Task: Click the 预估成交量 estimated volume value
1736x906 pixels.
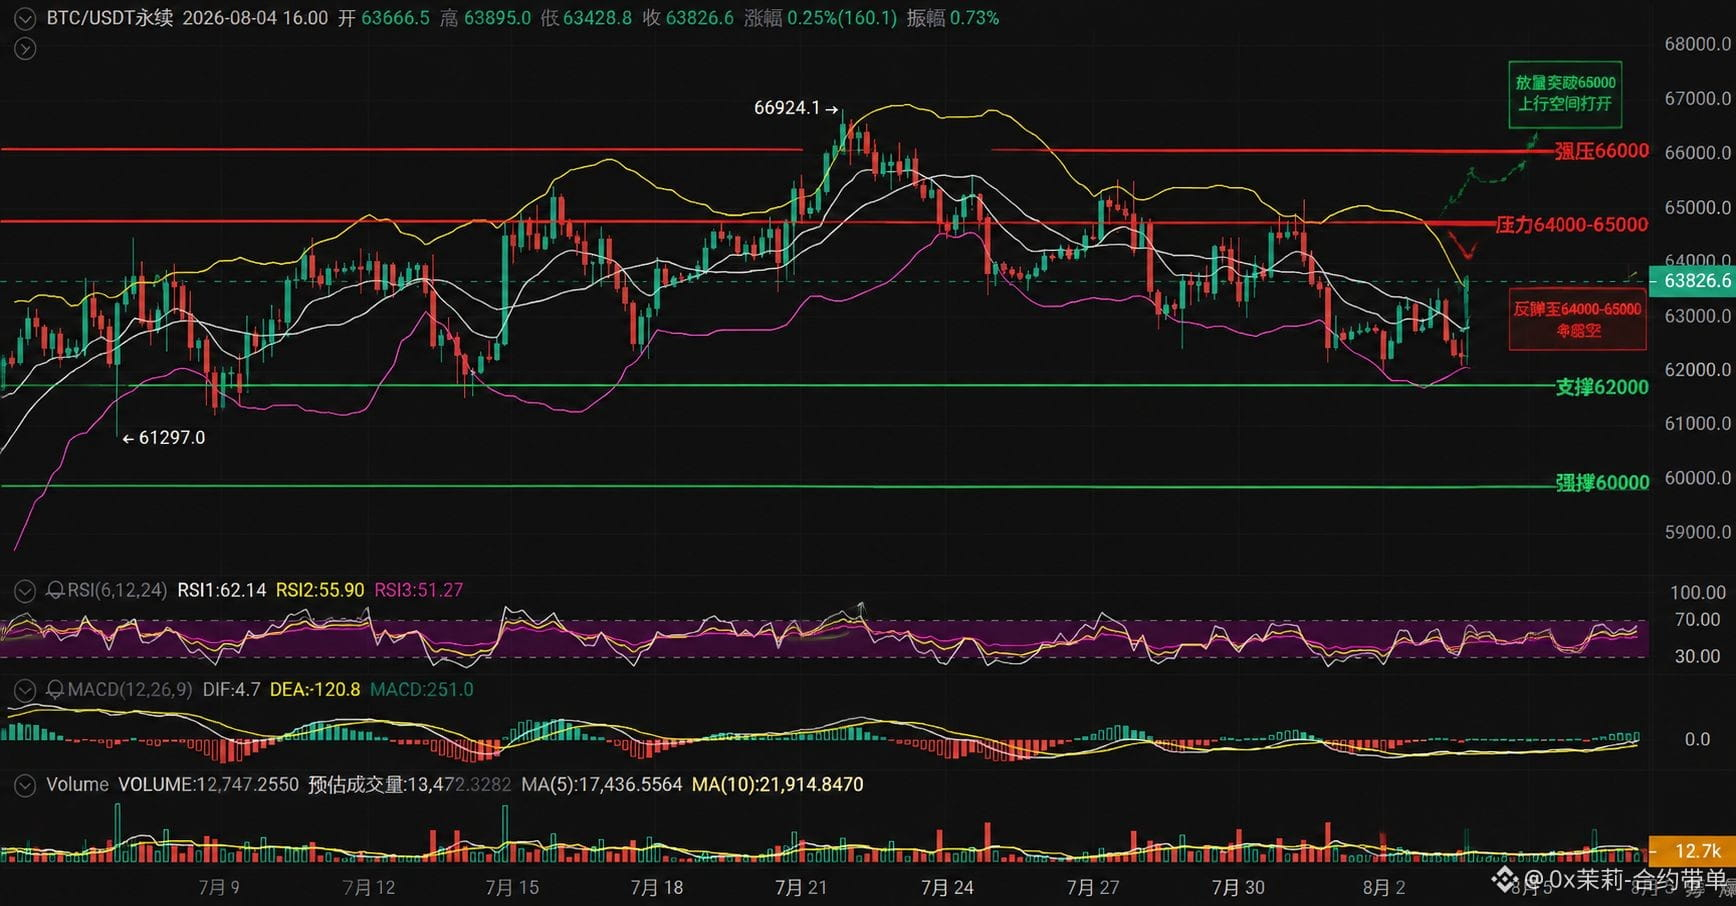Action: (x=410, y=785)
